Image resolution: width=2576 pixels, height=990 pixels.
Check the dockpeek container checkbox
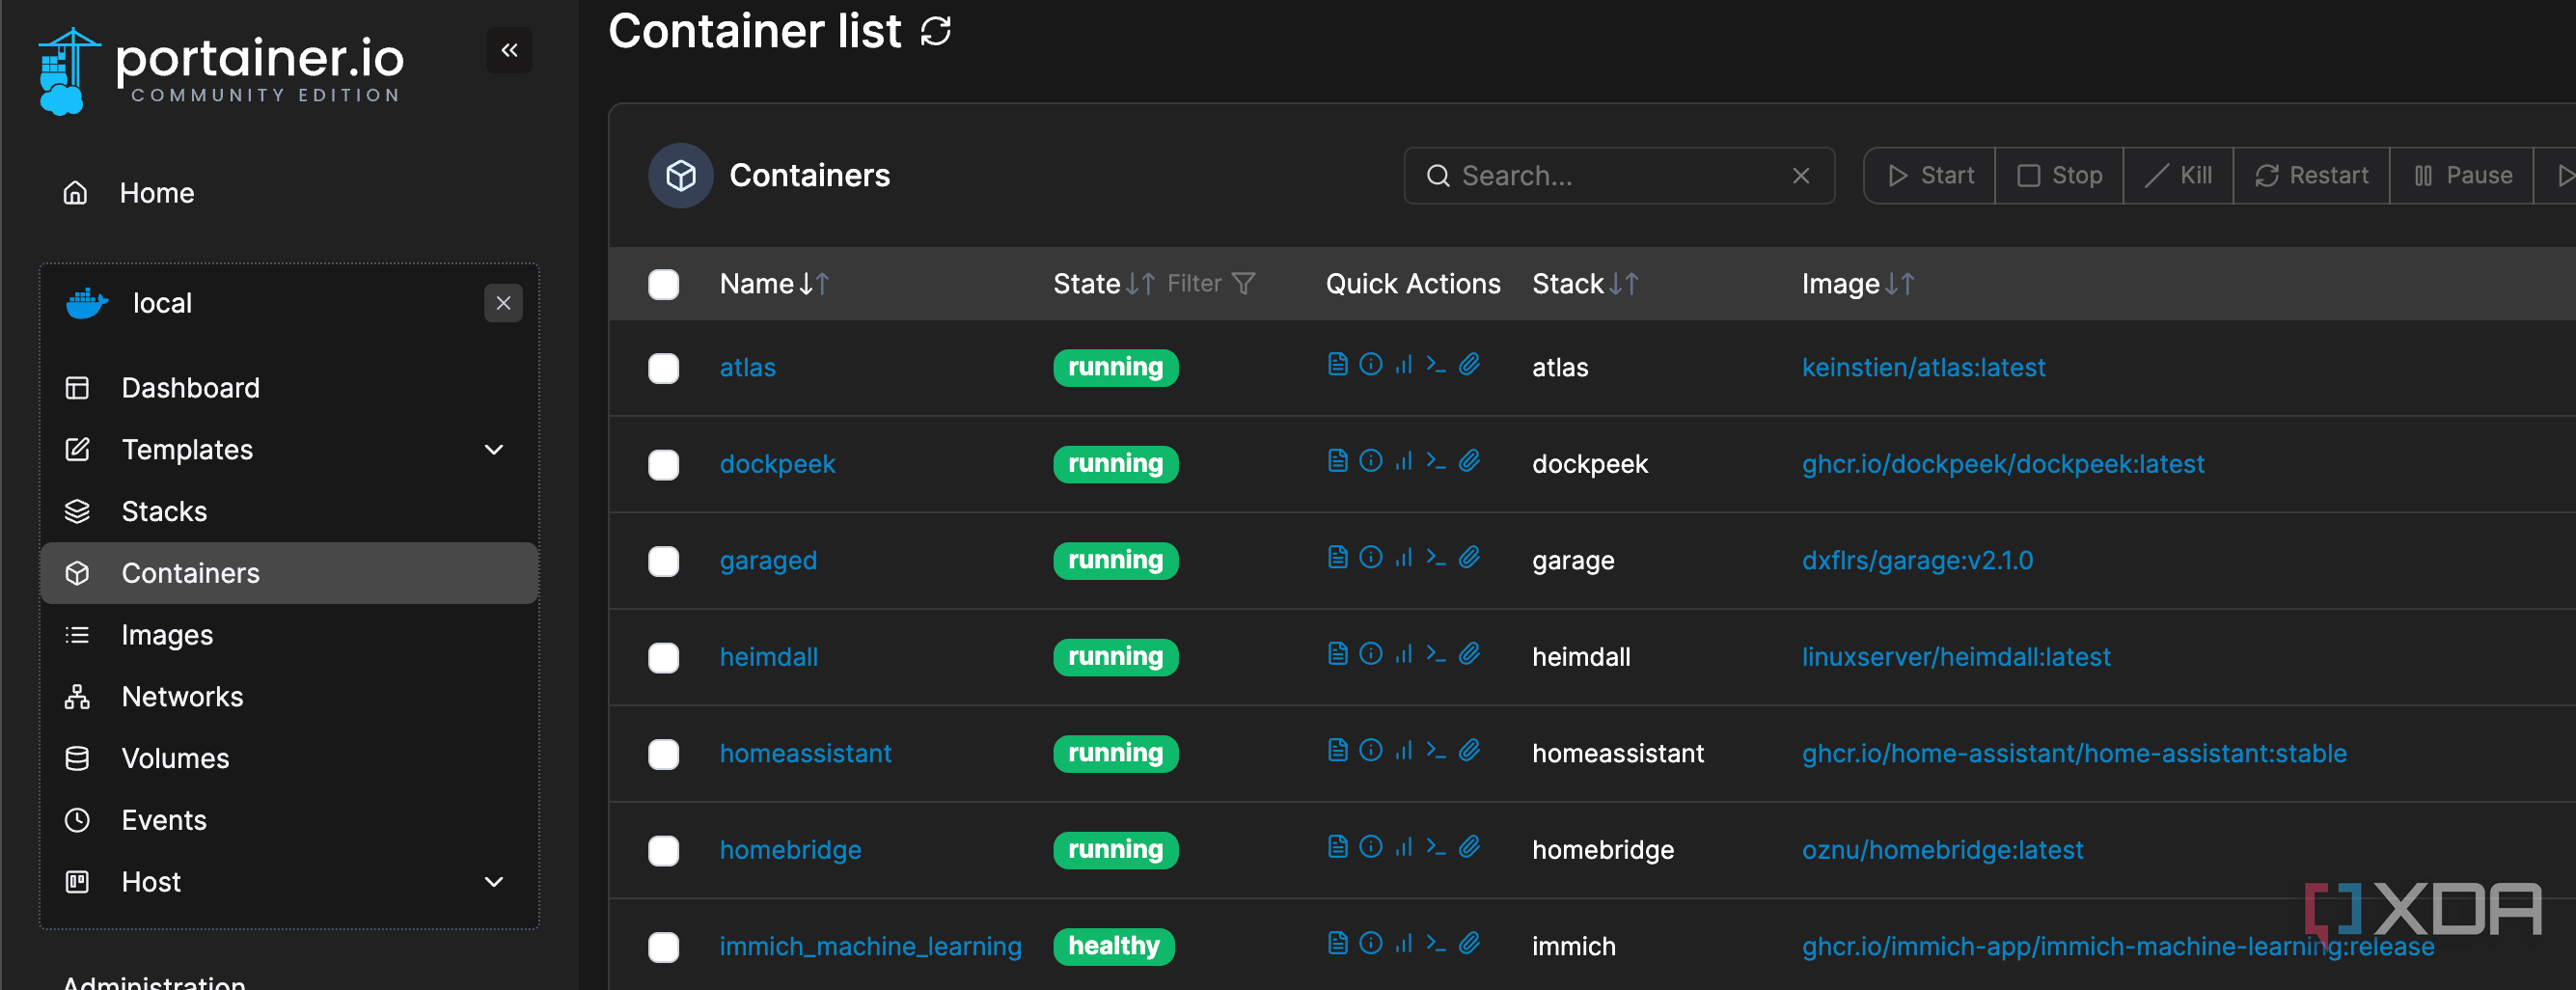click(663, 465)
